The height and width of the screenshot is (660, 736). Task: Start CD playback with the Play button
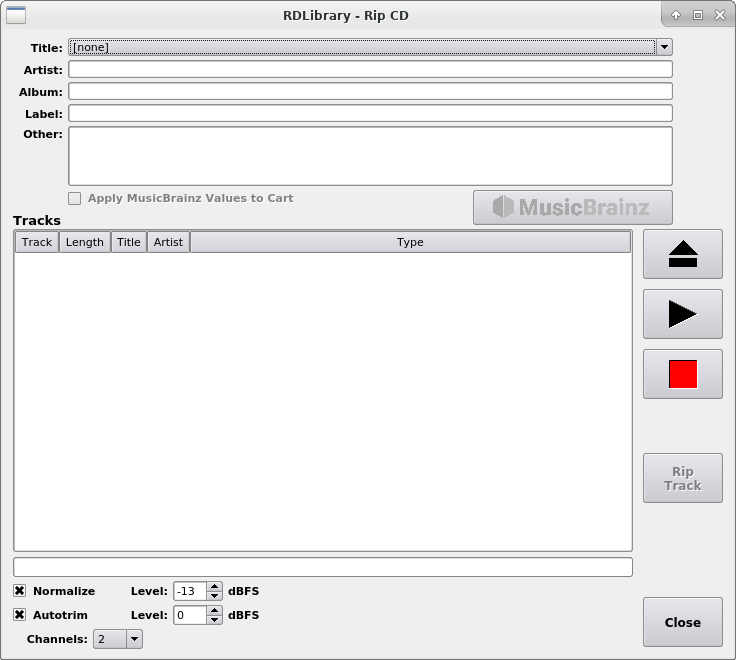(682, 314)
